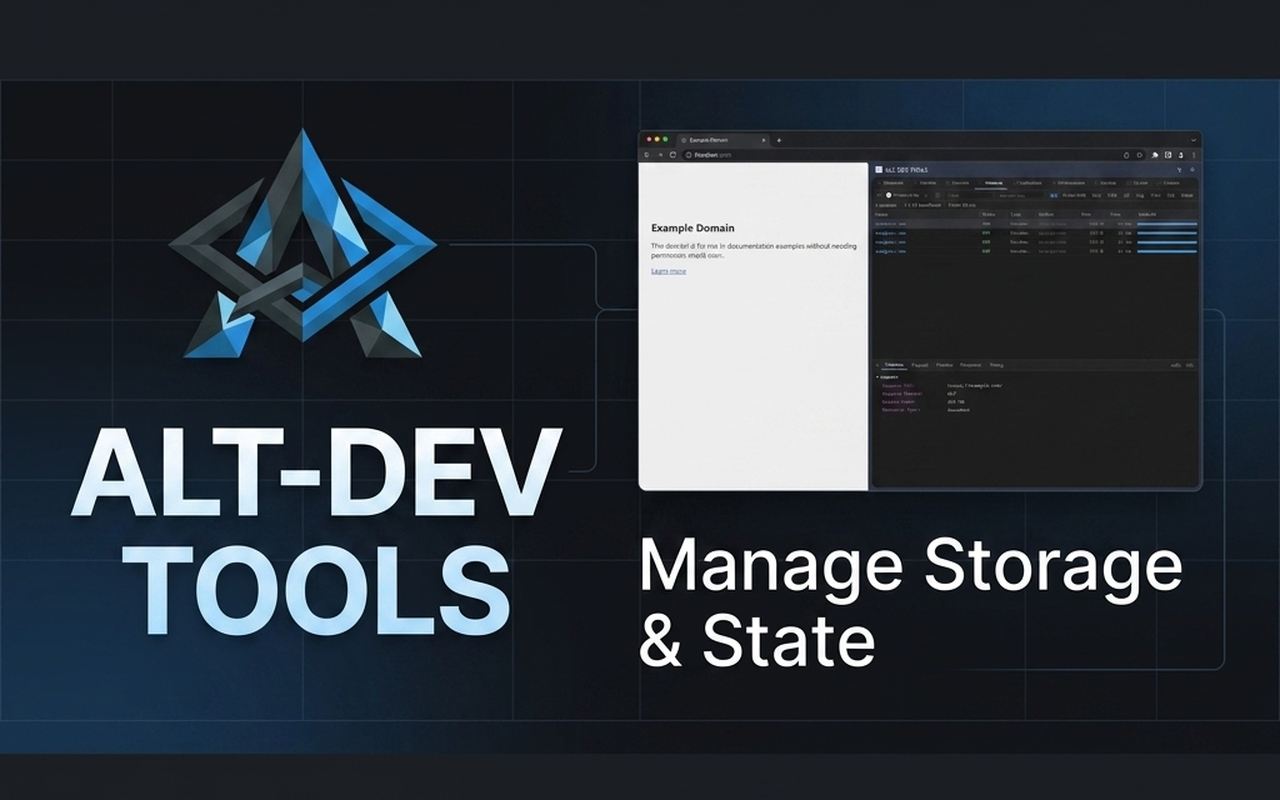Image resolution: width=1280 pixels, height=800 pixels.
Task: Go back using the browser back arrow
Action: pos(647,155)
